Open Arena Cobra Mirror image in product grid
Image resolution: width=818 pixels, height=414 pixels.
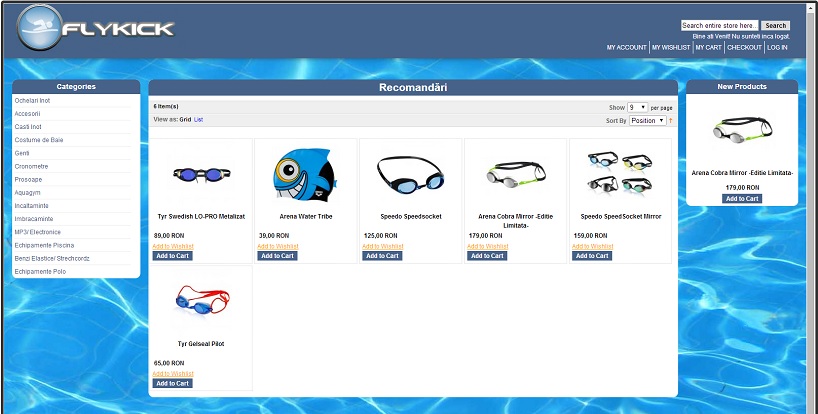tap(515, 174)
